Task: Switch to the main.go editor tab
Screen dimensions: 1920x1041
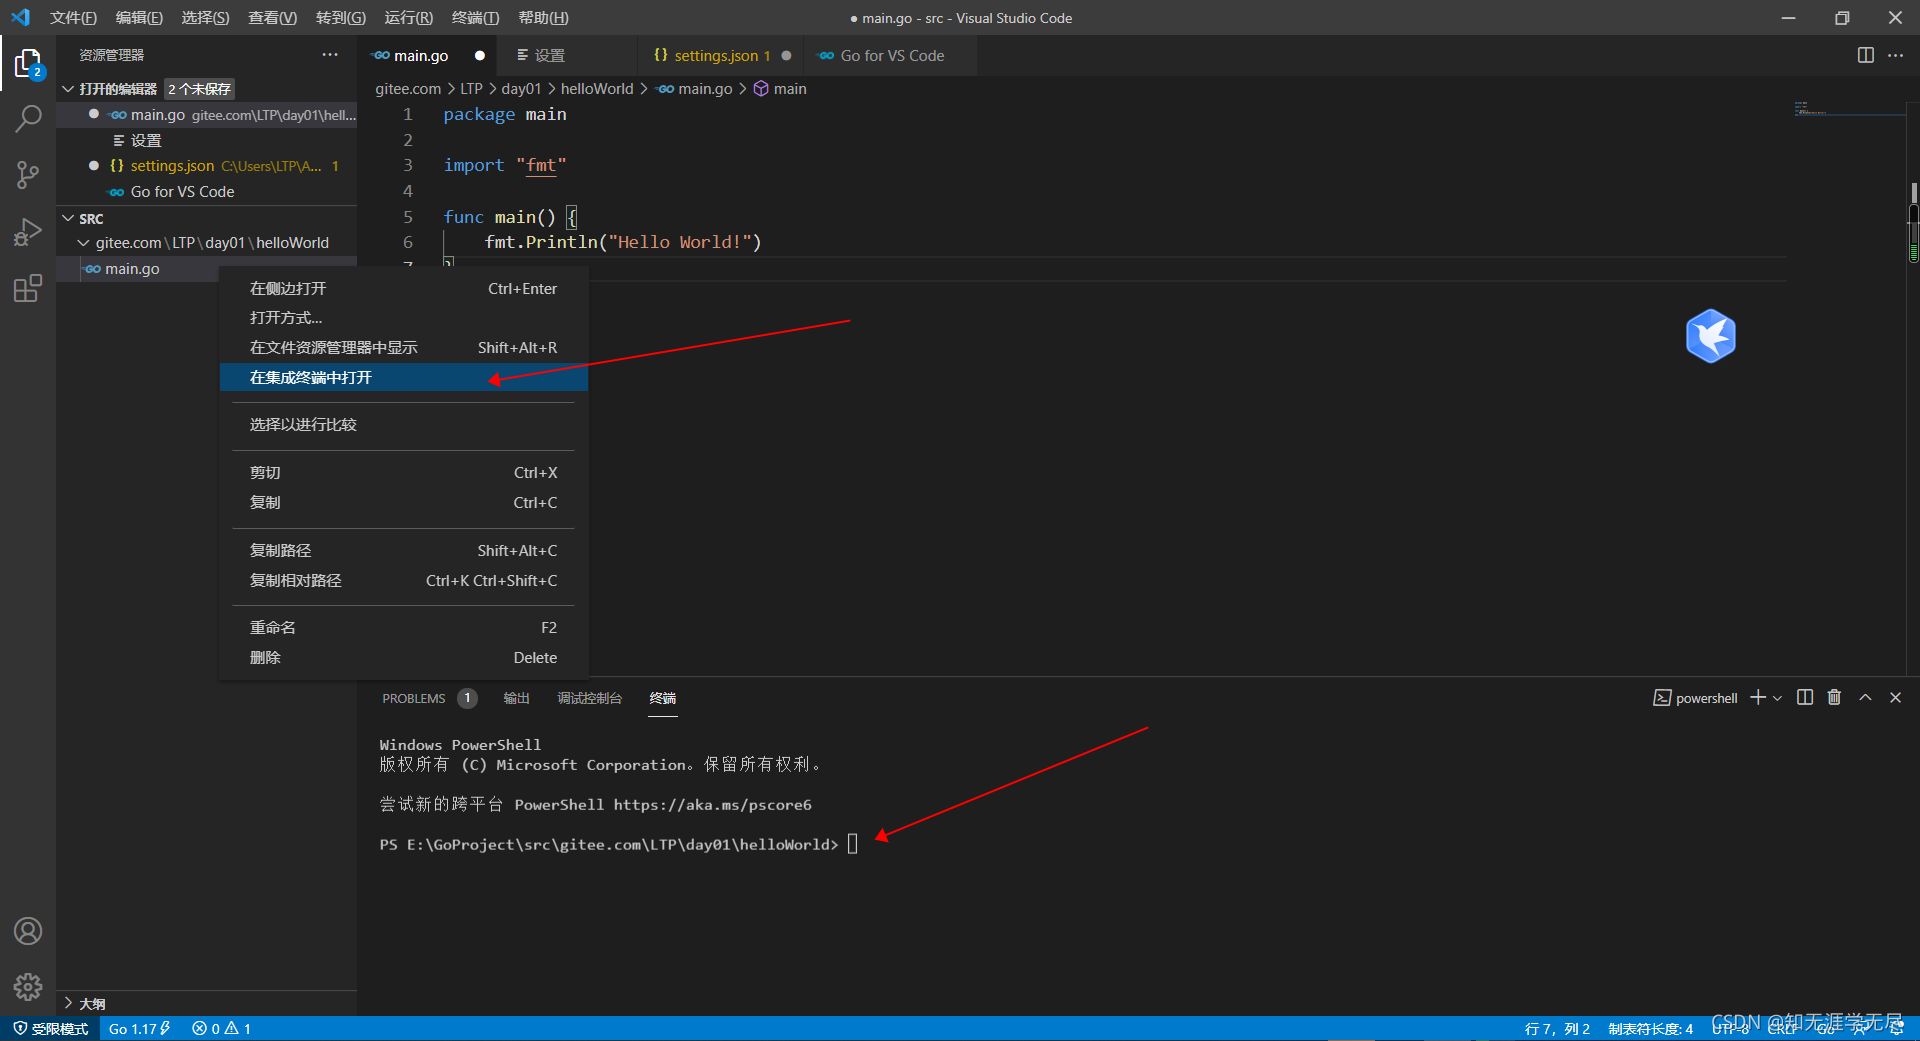Action: coord(428,56)
